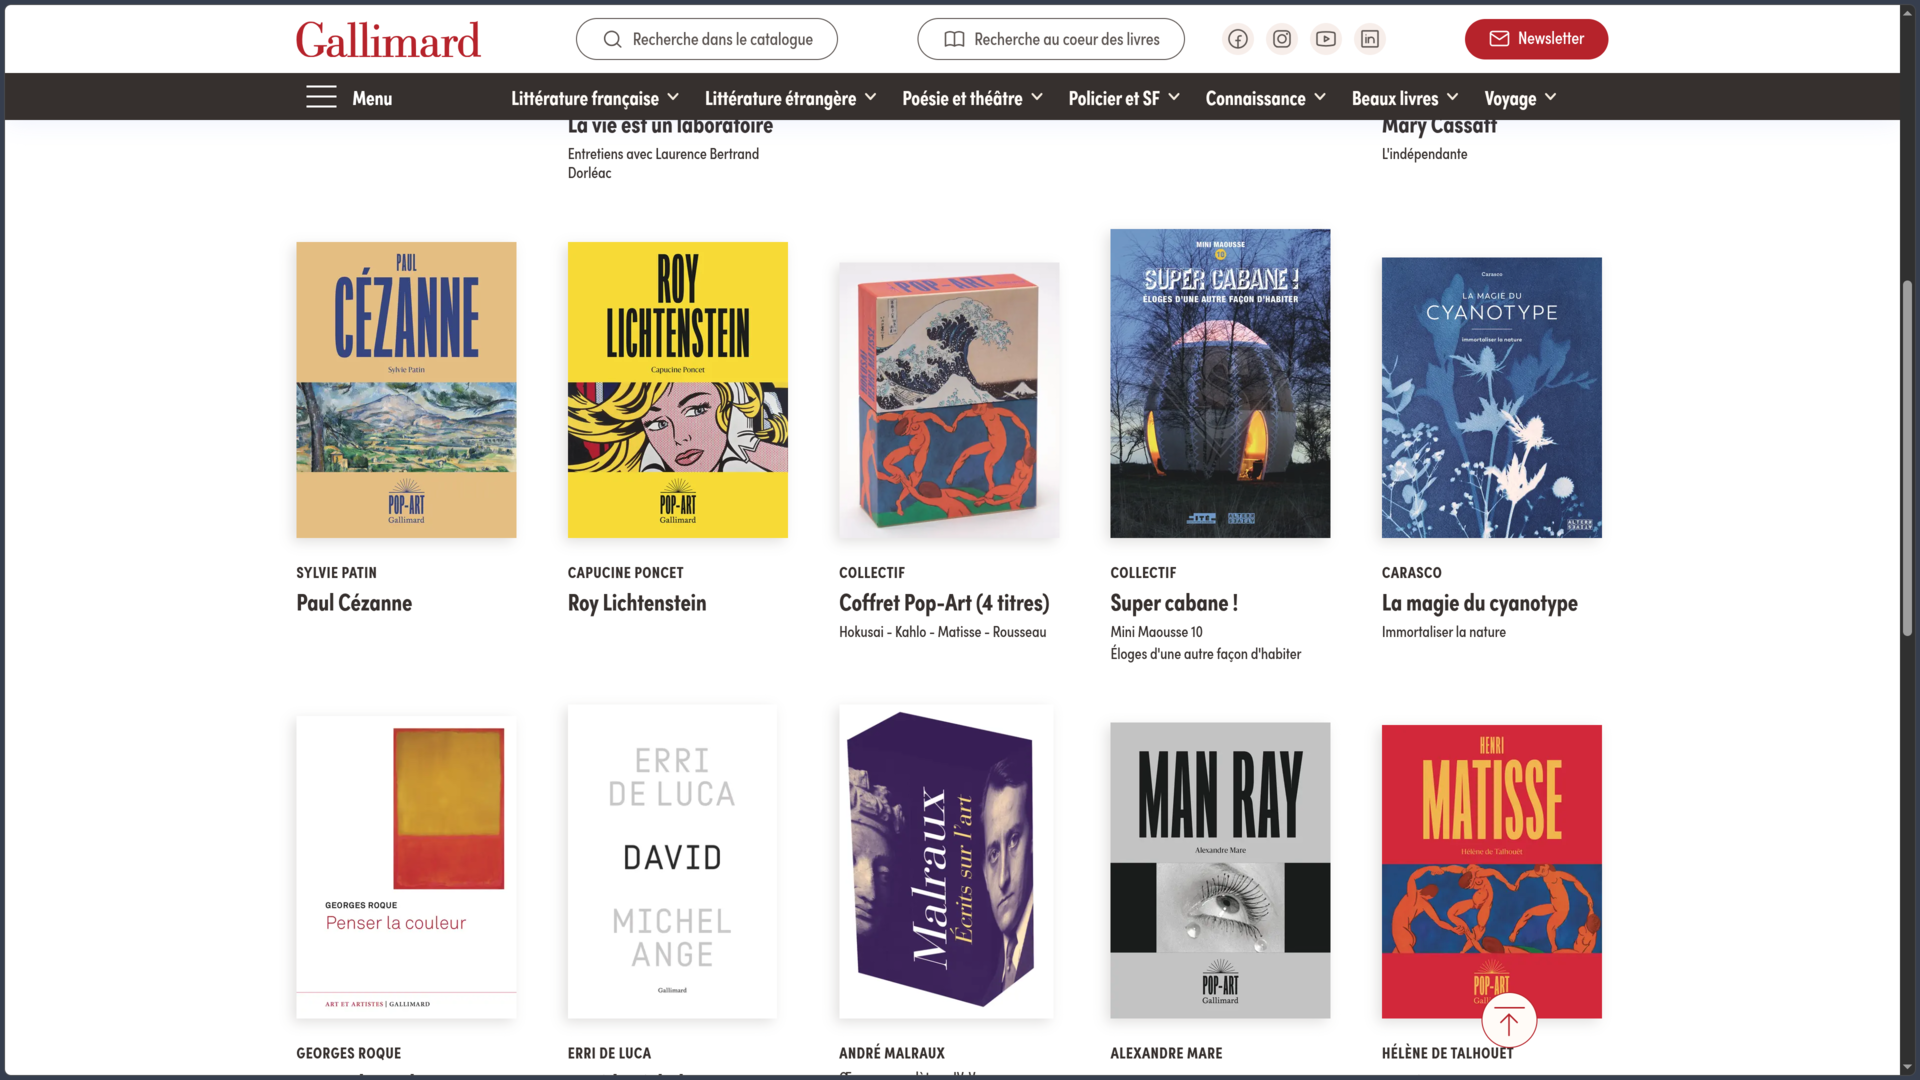Open the Man Ray book cover
Screen dimensions: 1920x1080
click(1220, 871)
